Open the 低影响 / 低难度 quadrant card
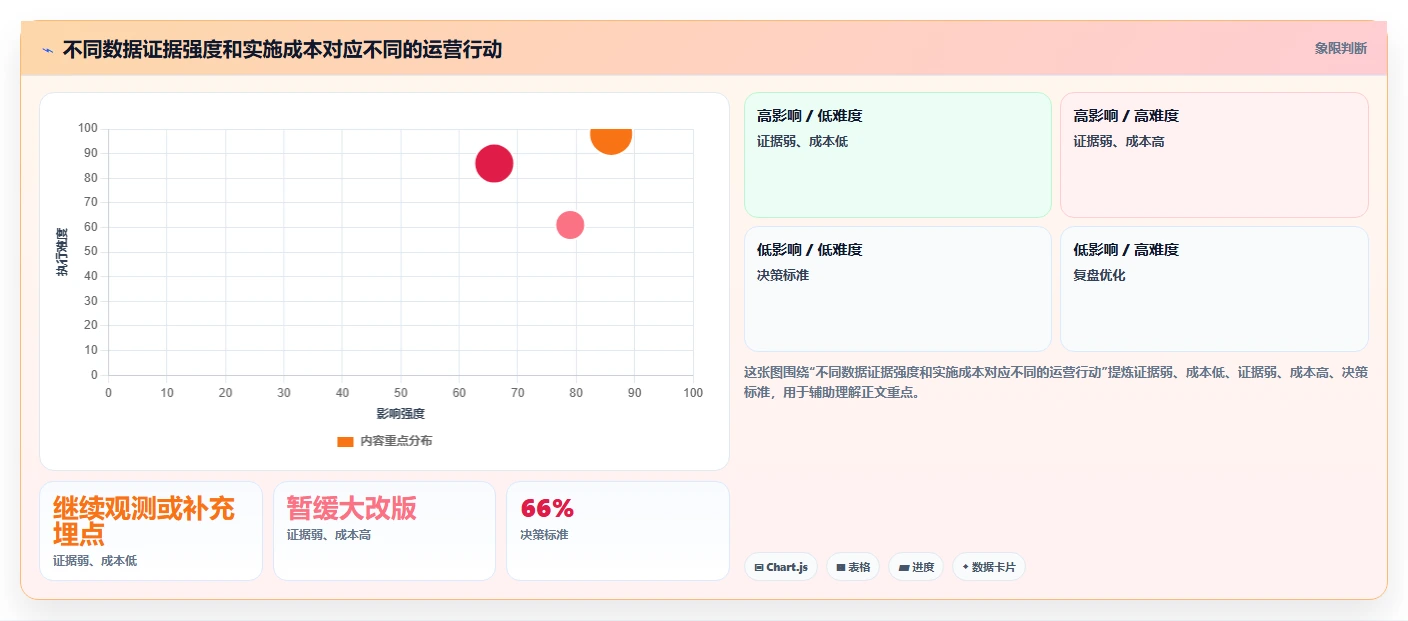1408x621 pixels. [x=897, y=289]
